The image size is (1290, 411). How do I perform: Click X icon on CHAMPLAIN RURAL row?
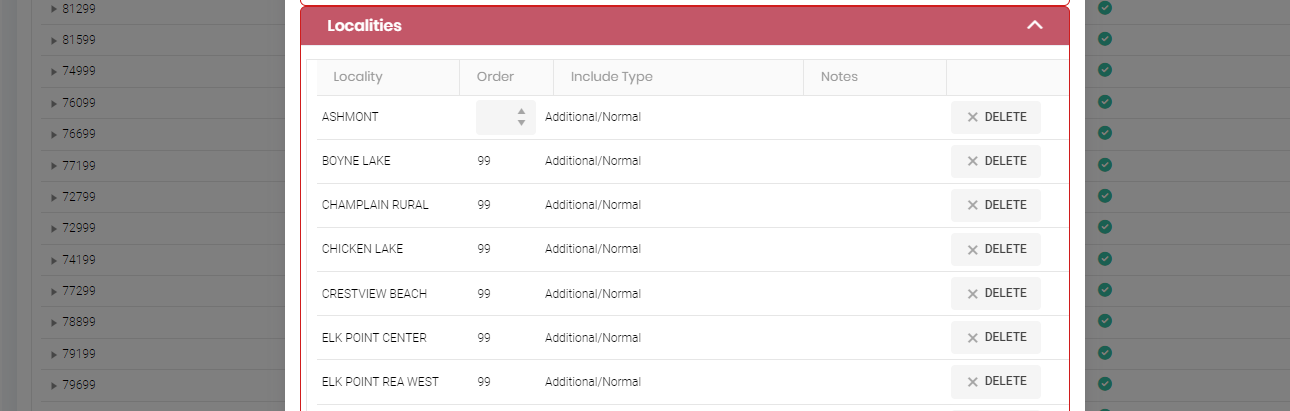(x=972, y=205)
